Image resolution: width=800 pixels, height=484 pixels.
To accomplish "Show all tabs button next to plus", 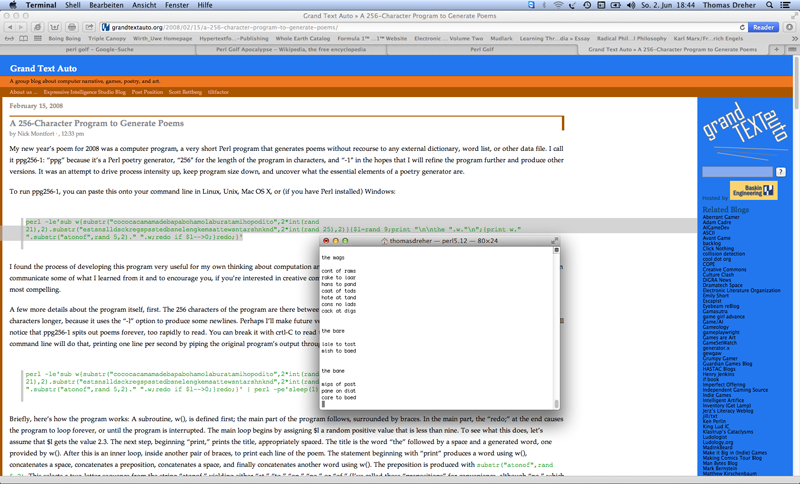I will point(792,49).
